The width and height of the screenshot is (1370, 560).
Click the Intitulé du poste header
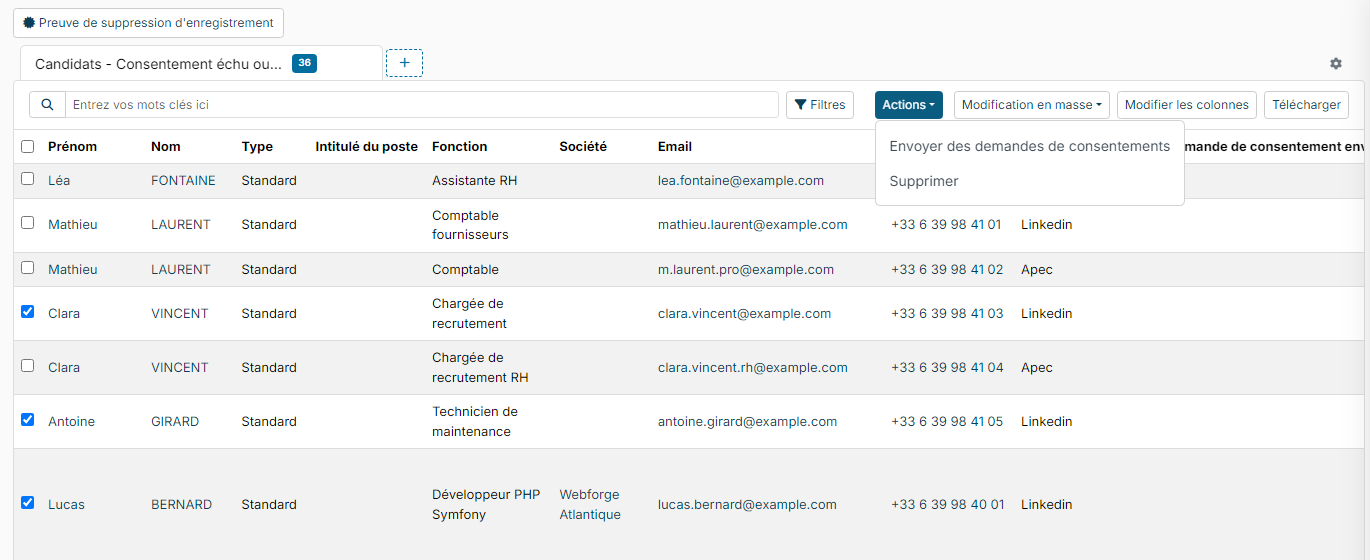[366, 147]
